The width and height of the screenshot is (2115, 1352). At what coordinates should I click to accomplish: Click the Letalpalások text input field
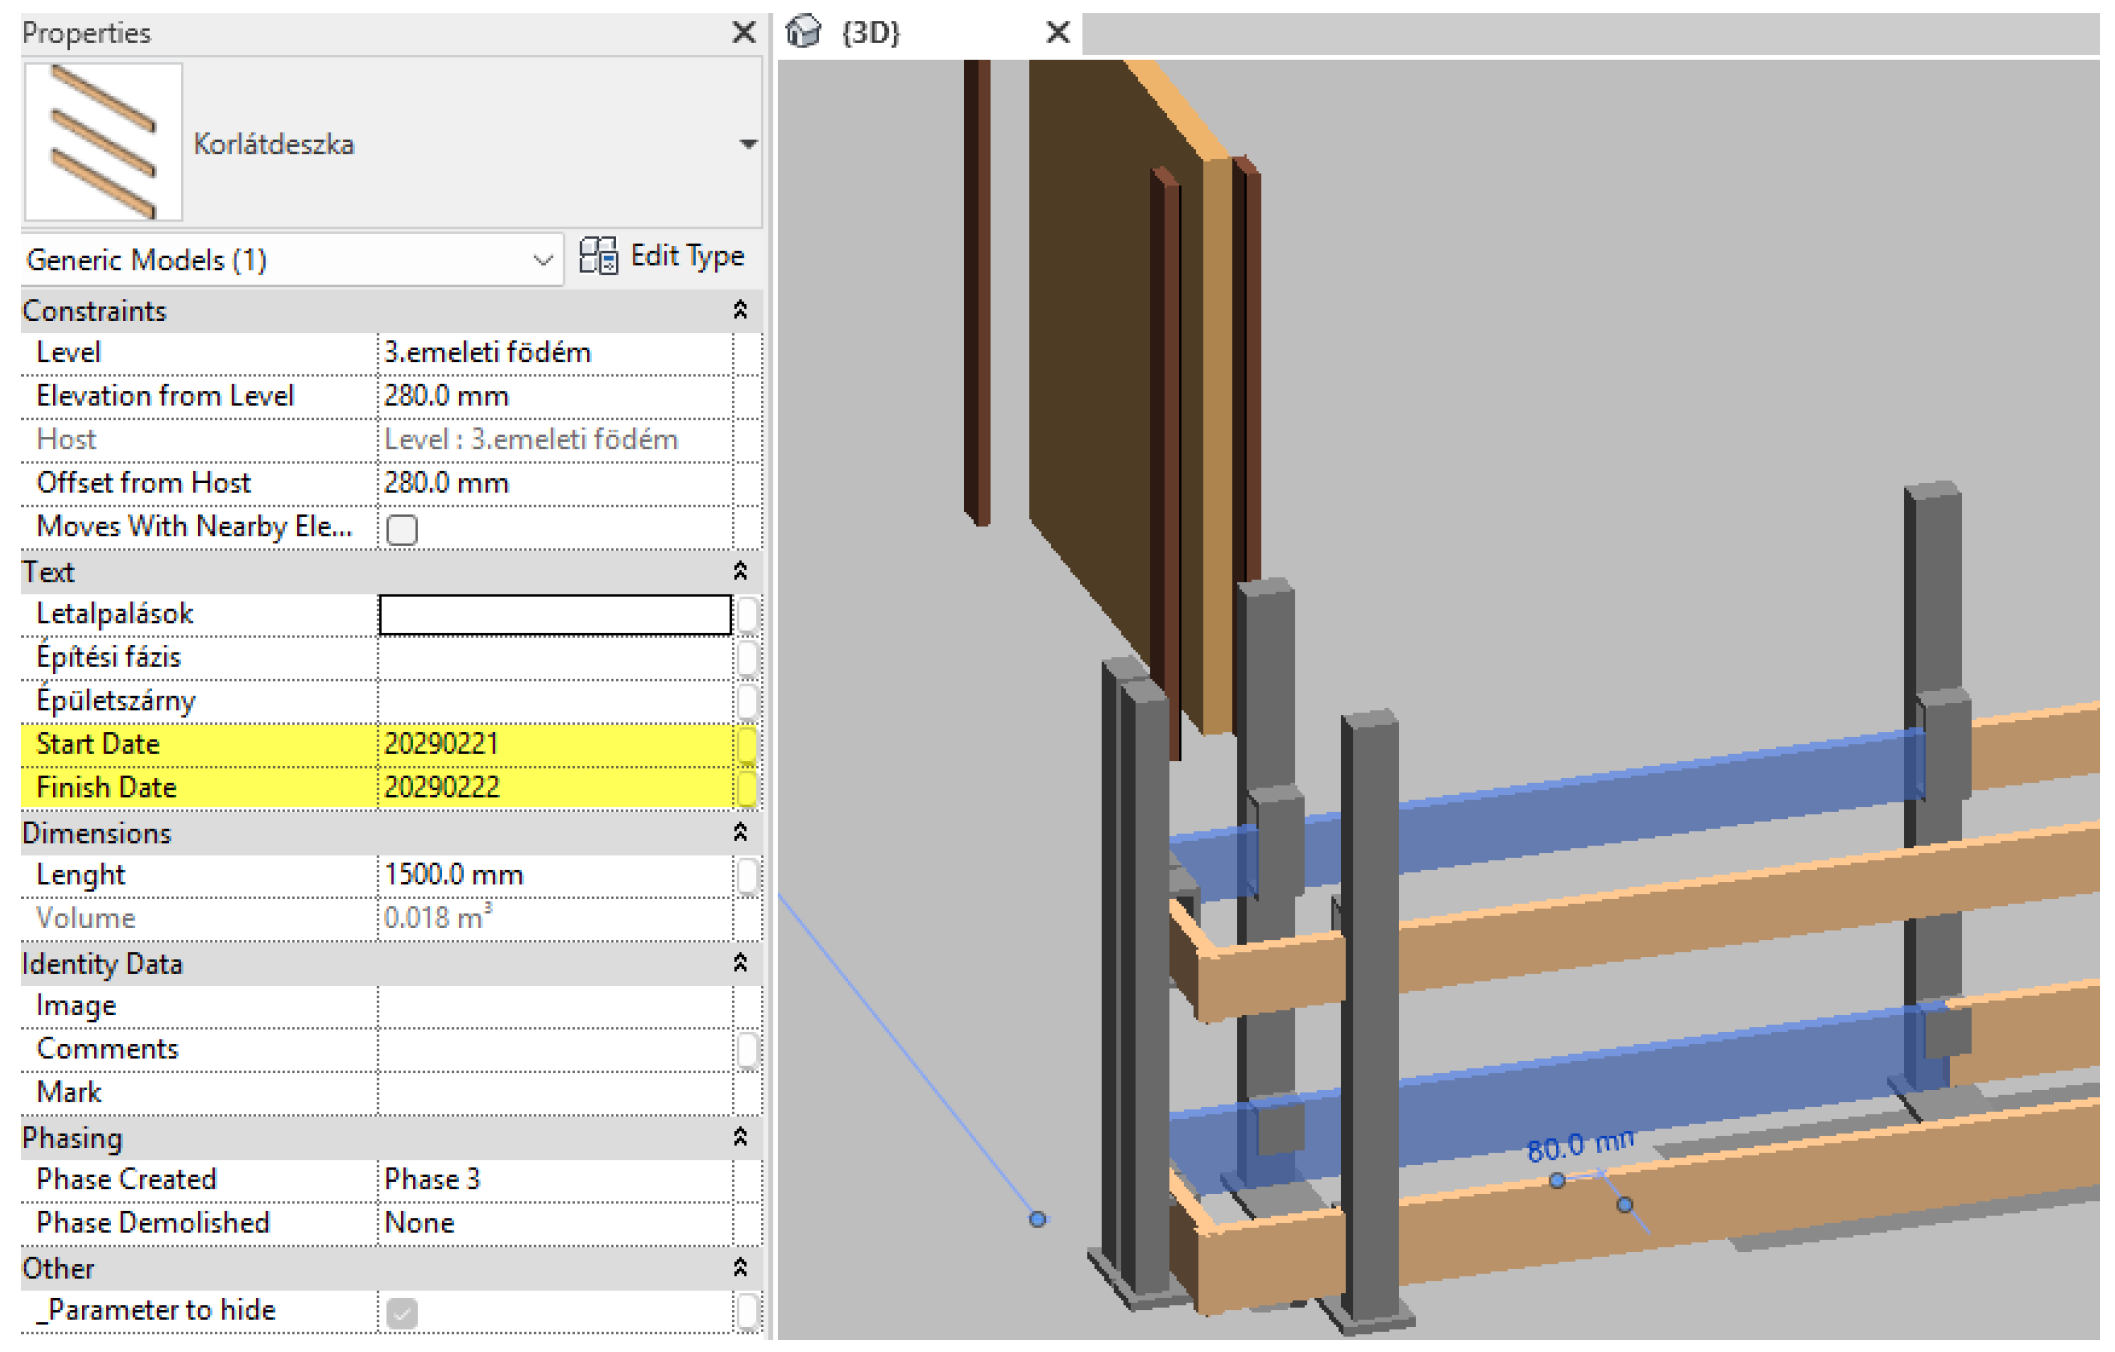point(555,614)
